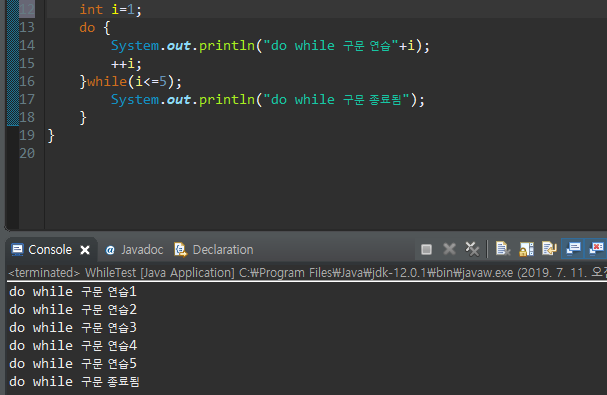This screenshot has width=607, height=395.
Task: Click the println '구문 연습' statement in the editor
Action: pyautogui.click(x=270, y=46)
